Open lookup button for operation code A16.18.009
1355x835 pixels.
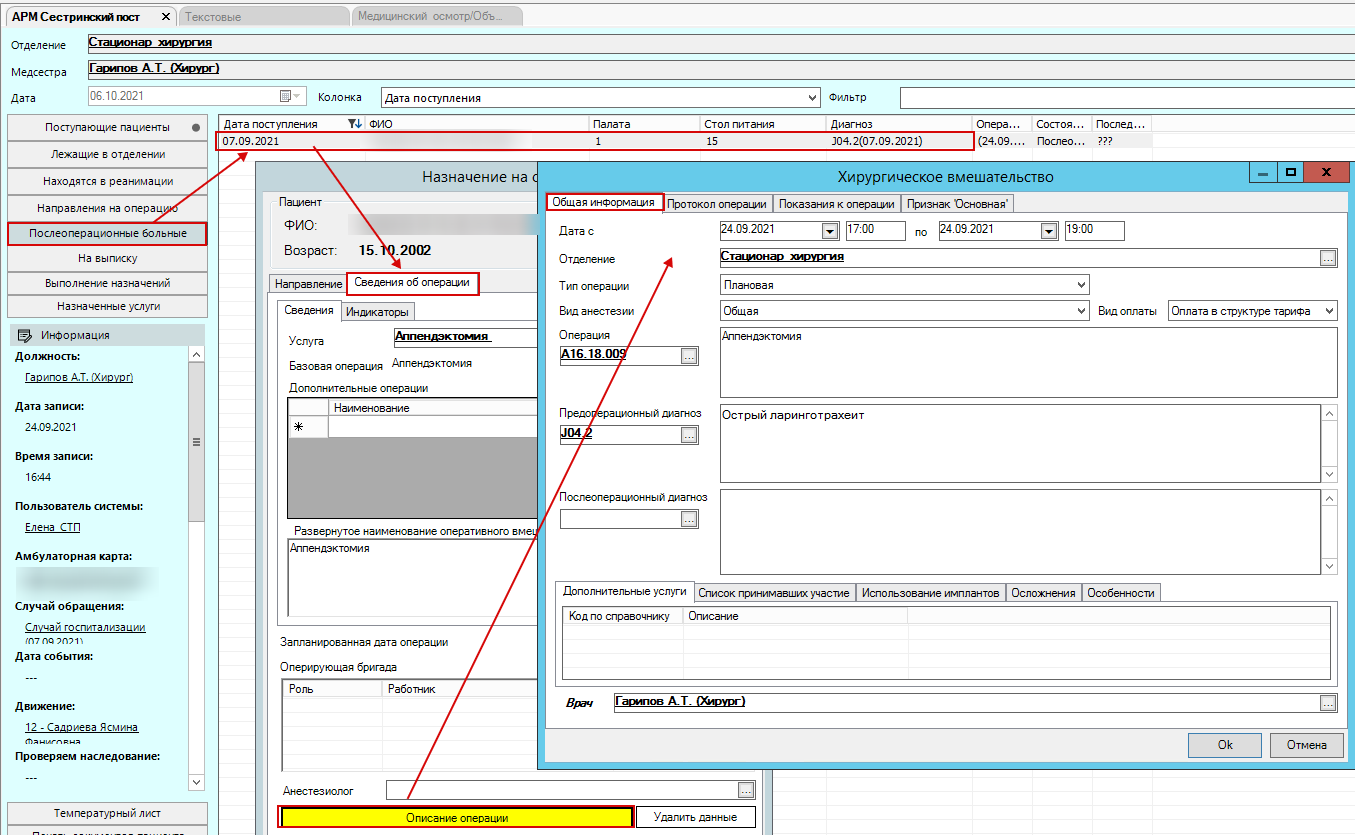pos(688,355)
